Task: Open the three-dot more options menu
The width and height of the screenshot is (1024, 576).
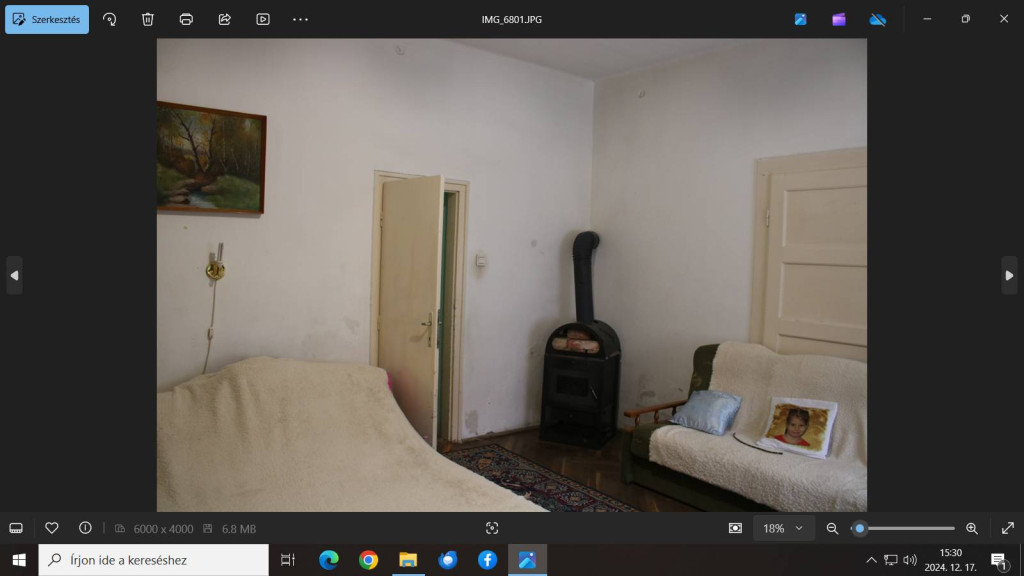Action: pos(300,19)
